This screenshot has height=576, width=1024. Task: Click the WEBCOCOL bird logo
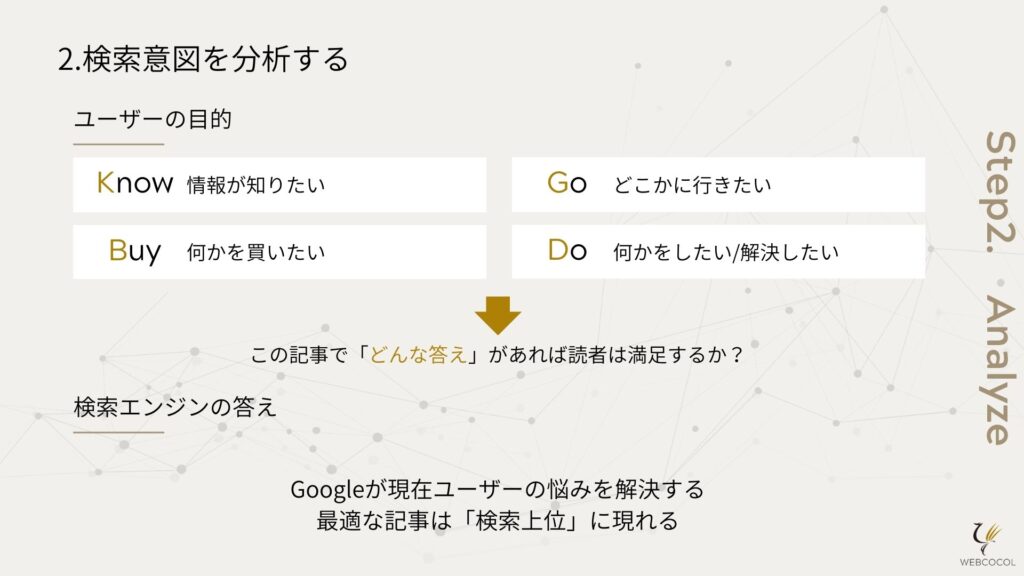click(x=987, y=538)
